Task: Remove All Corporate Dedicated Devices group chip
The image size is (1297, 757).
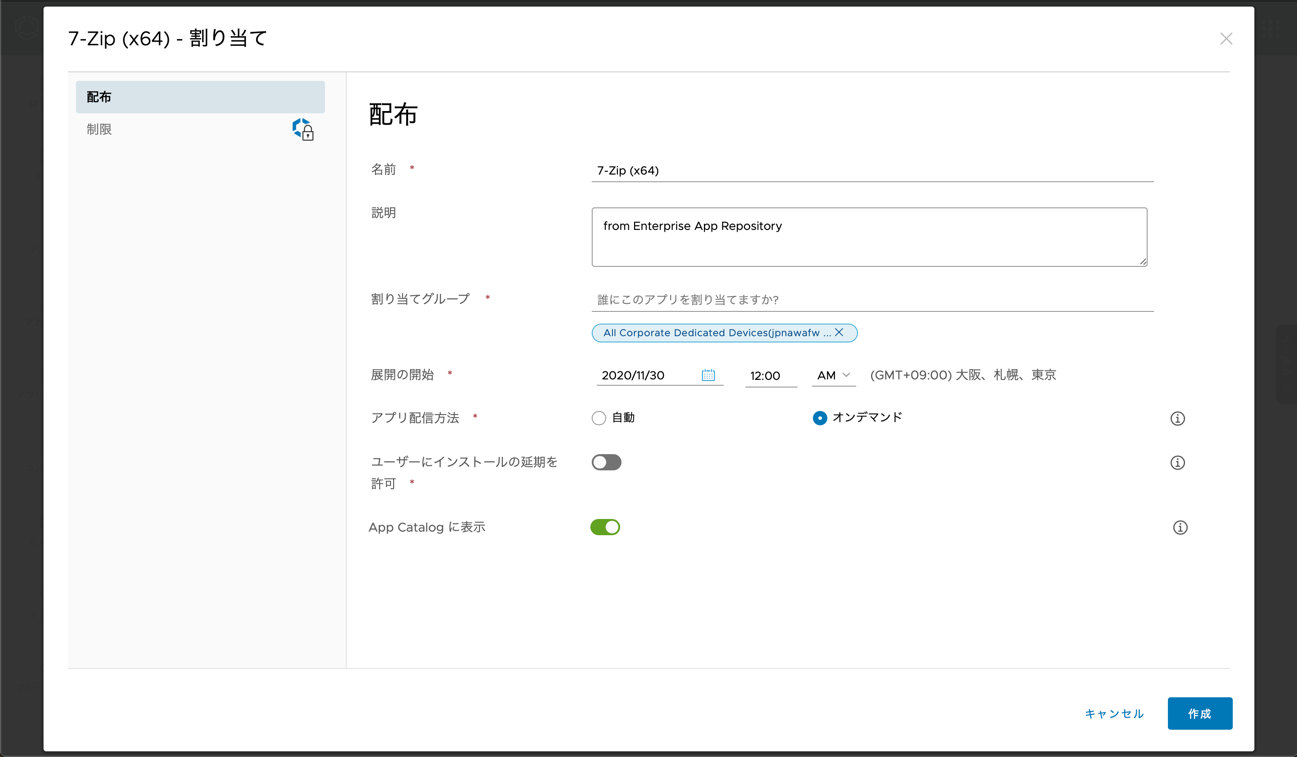Action: [x=839, y=332]
